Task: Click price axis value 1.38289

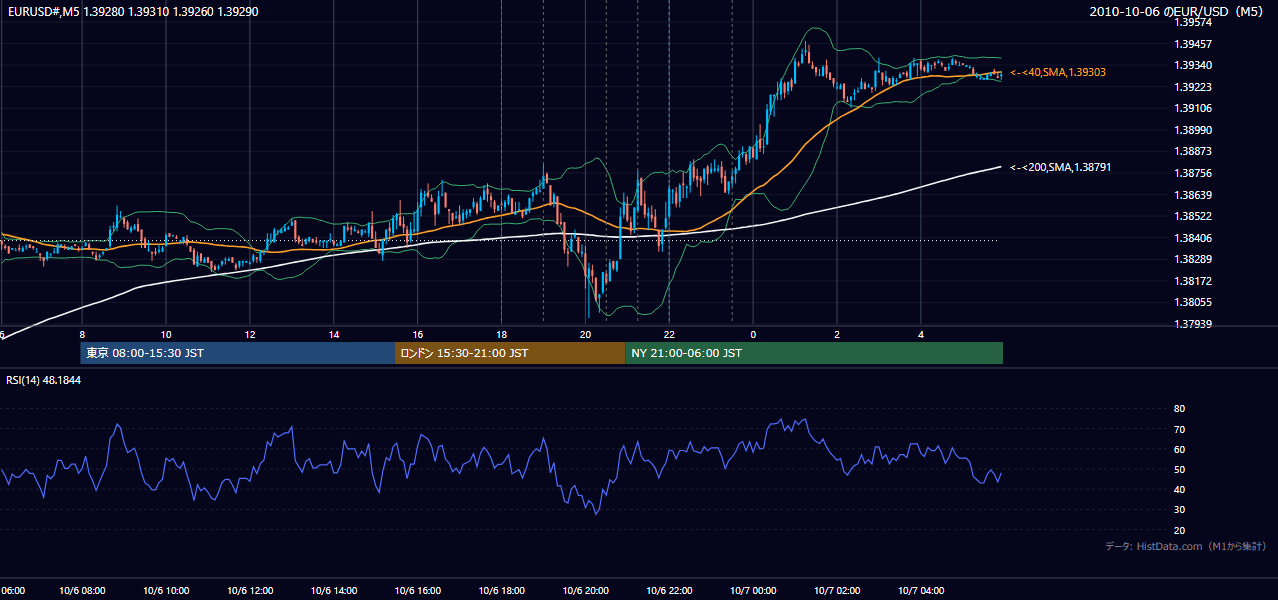Action: coord(1192,259)
